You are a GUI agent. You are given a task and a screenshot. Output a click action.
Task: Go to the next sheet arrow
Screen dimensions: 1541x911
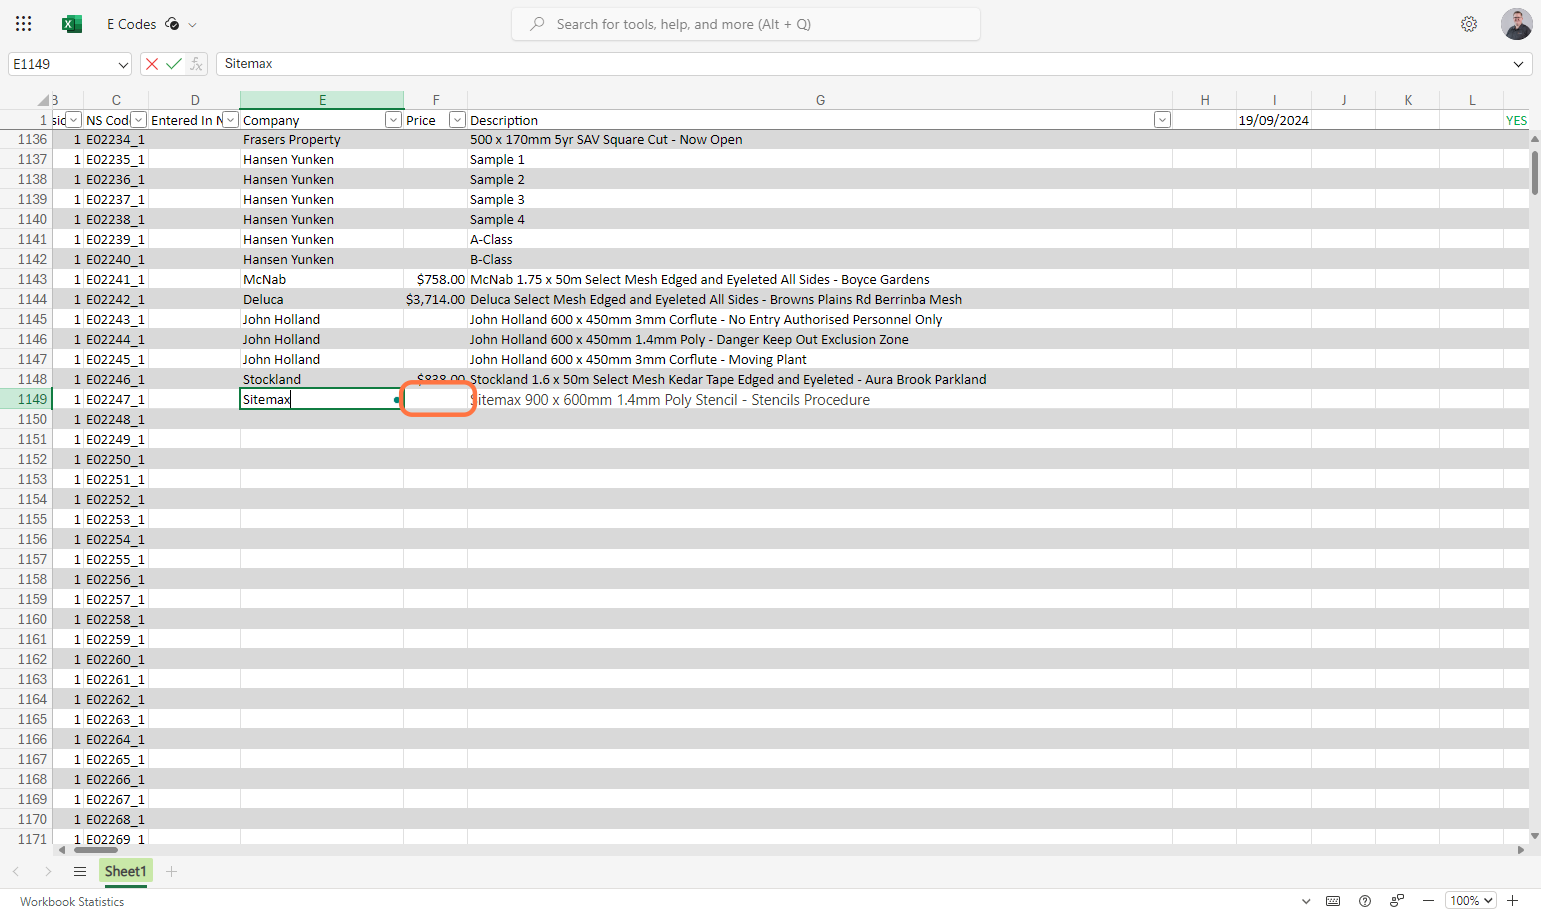coord(48,872)
